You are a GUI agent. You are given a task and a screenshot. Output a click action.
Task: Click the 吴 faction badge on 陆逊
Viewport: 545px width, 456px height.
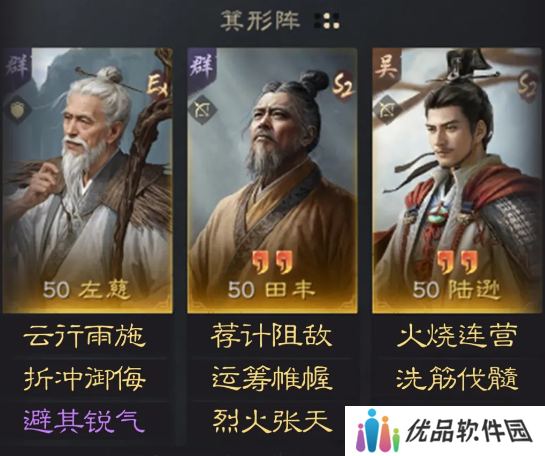387,67
